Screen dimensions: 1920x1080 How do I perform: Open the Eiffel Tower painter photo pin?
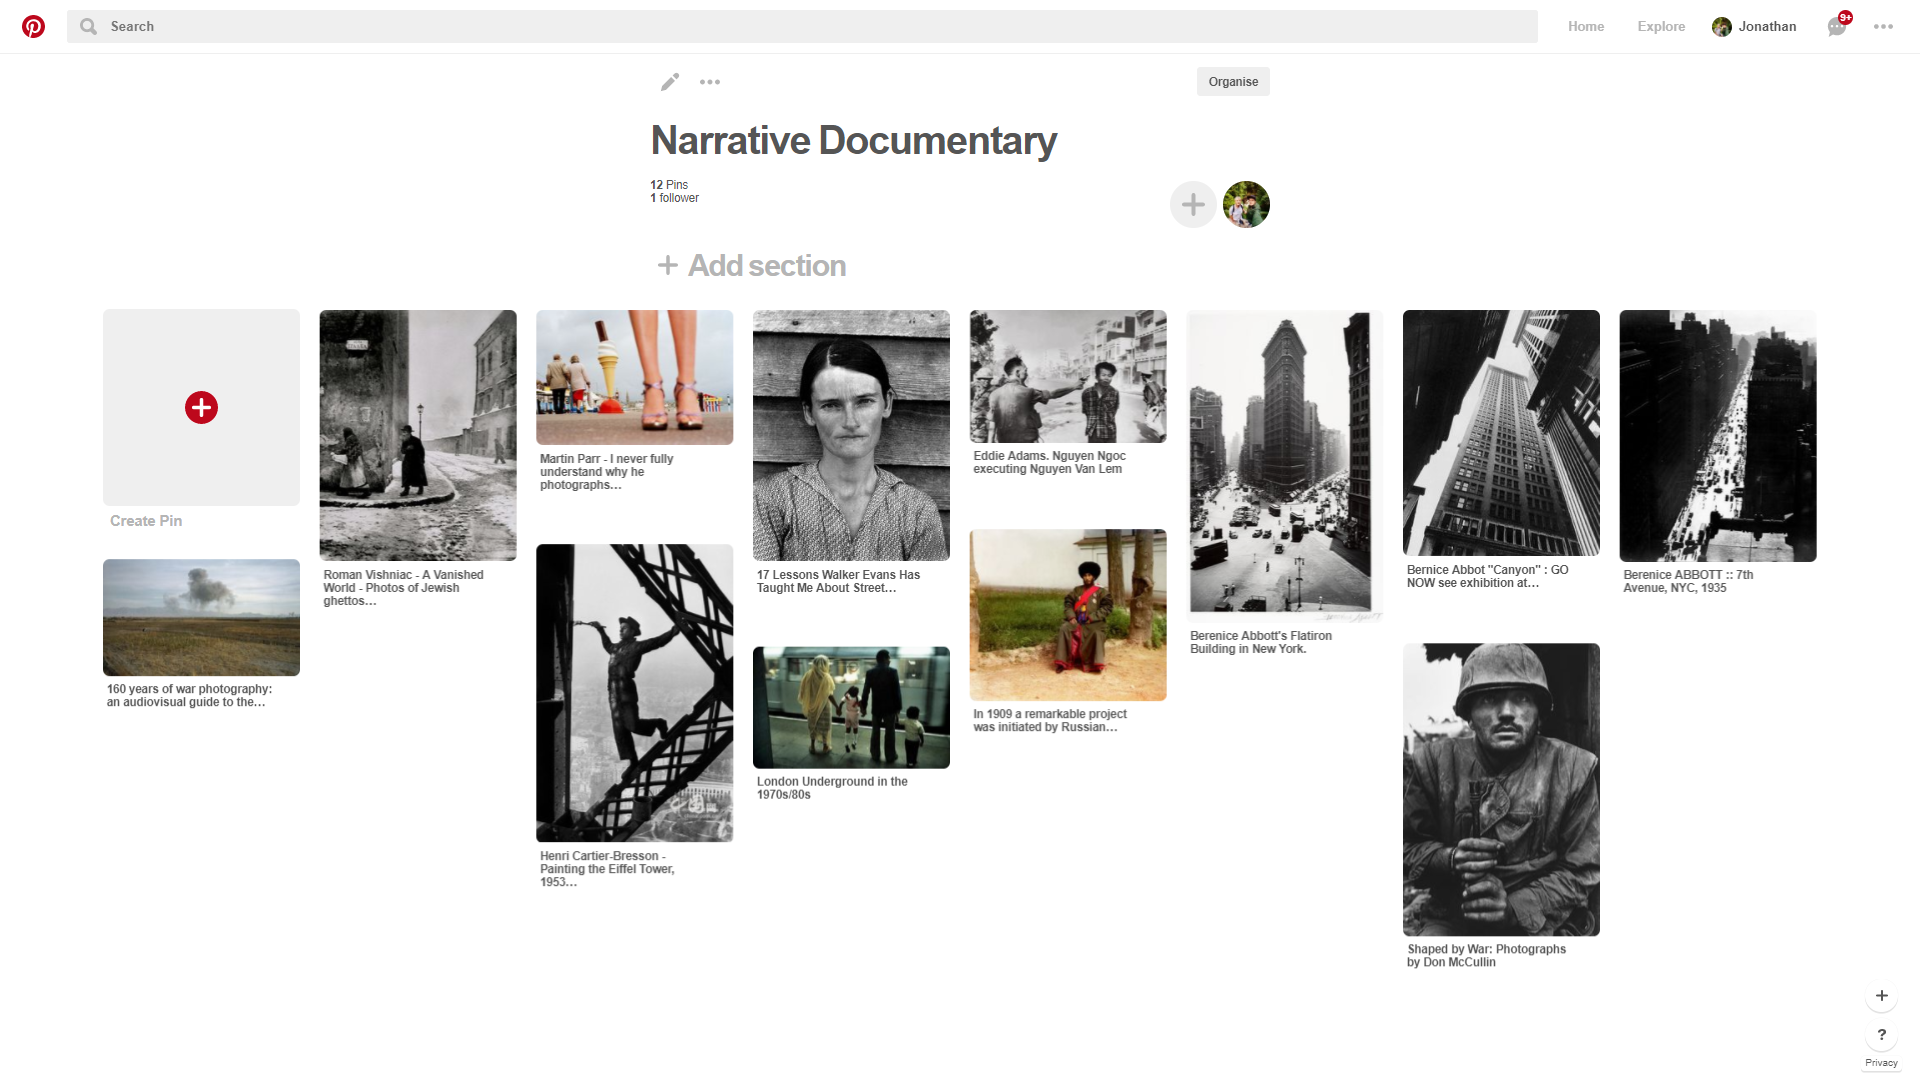[x=635, y=693]
